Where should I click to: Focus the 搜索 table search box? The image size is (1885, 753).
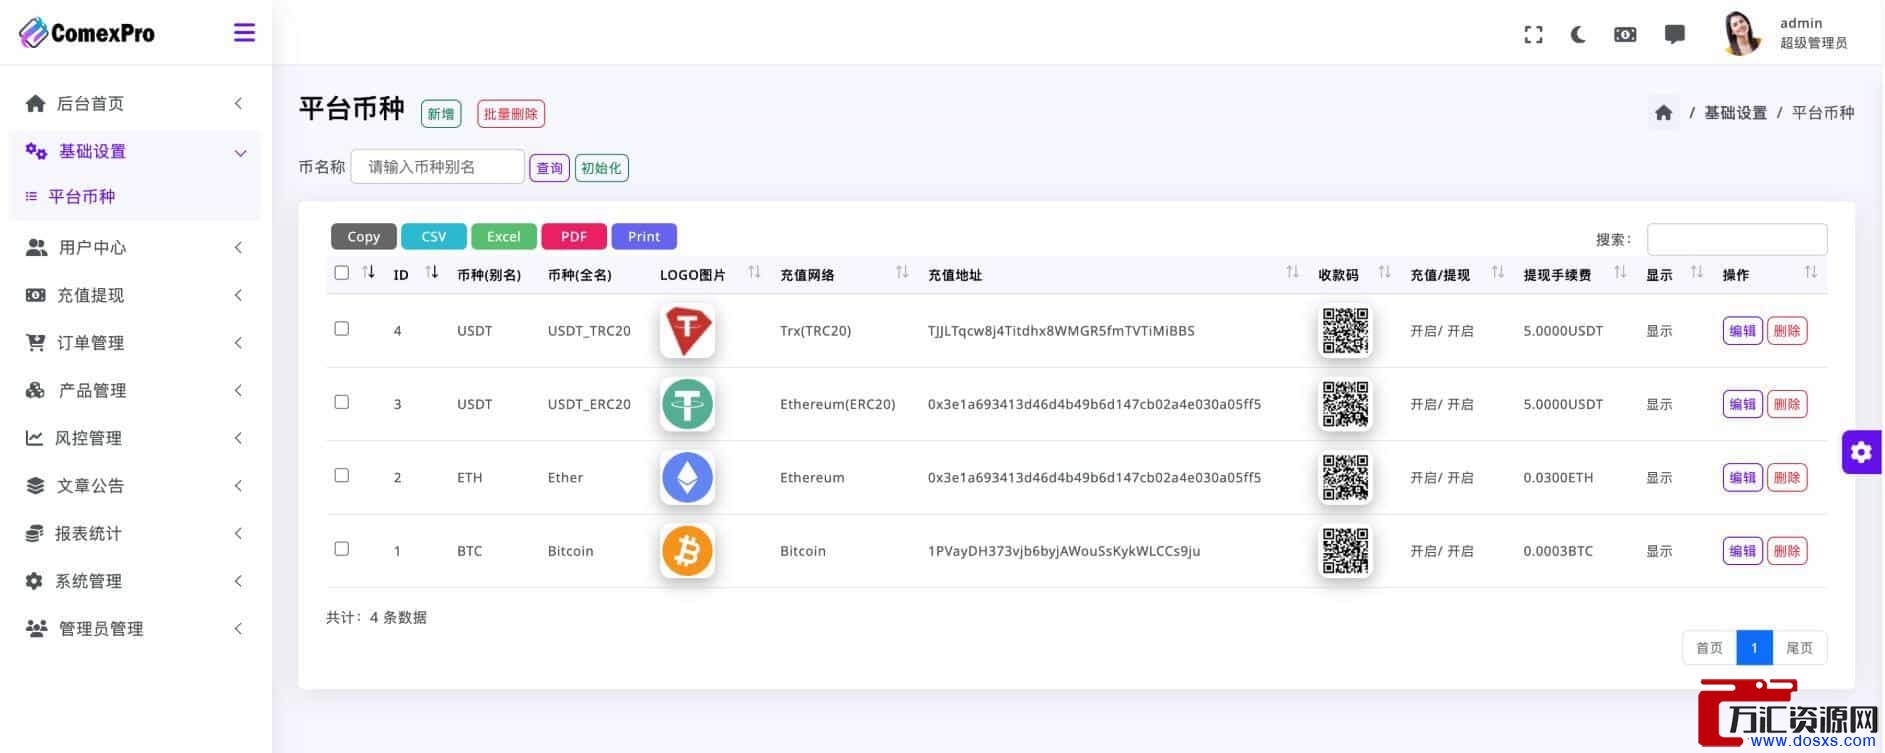point(1737,239)
